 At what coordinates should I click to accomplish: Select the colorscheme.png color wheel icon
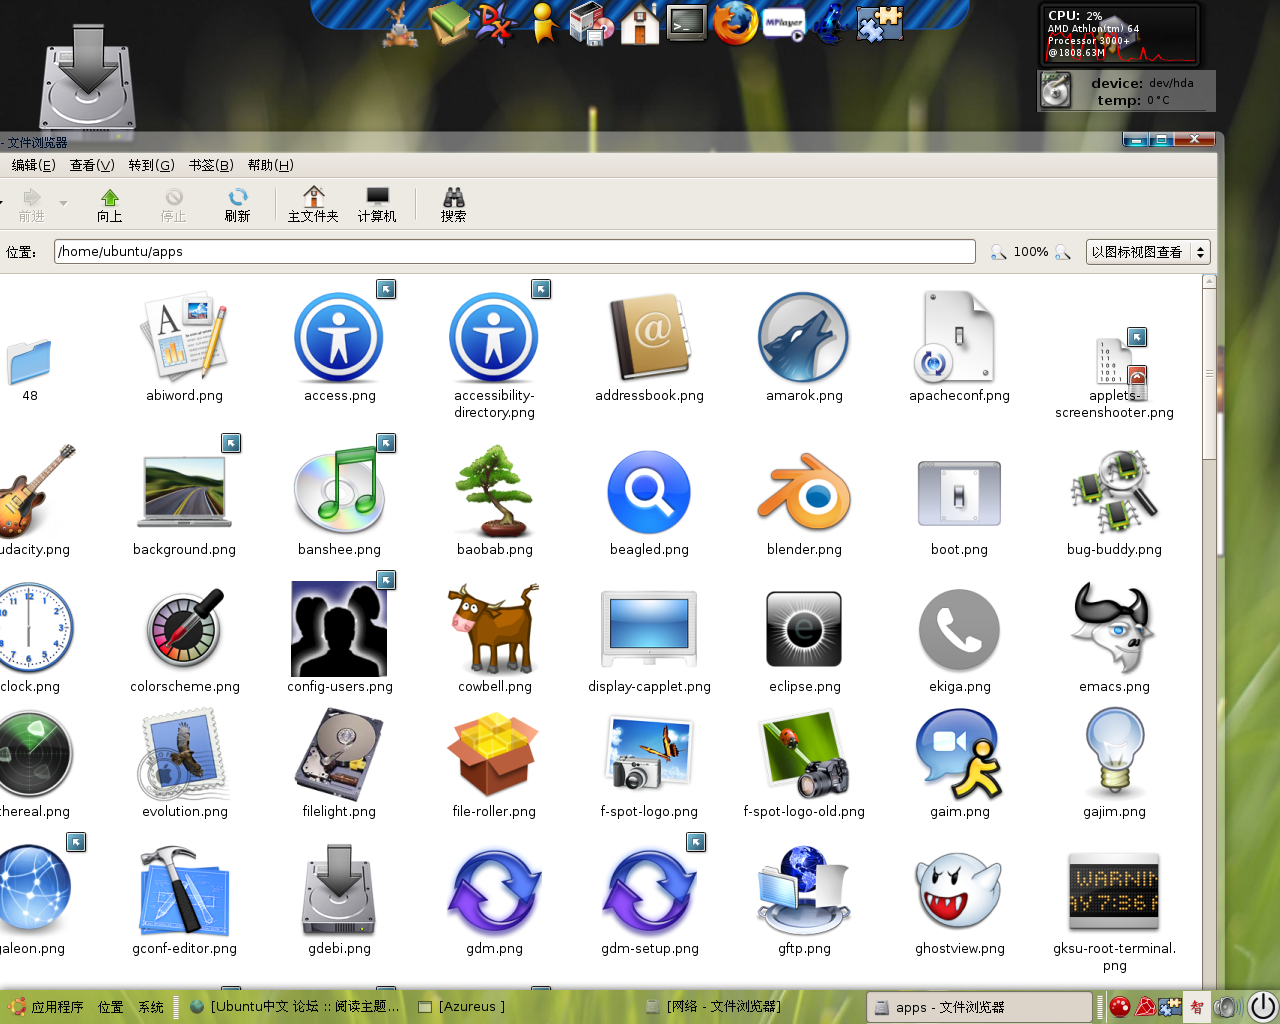[185, 628]
